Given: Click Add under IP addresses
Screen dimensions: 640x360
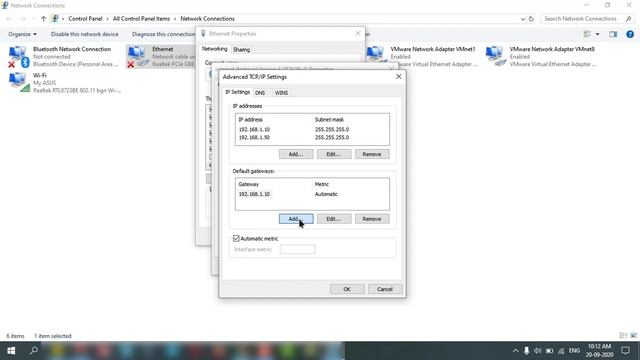Looking at the screenshot, I should tap(296, 154).
